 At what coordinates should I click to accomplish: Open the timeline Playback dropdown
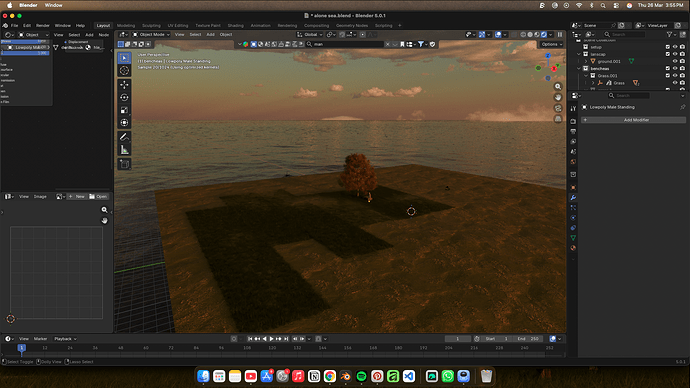tap(65, 339)
